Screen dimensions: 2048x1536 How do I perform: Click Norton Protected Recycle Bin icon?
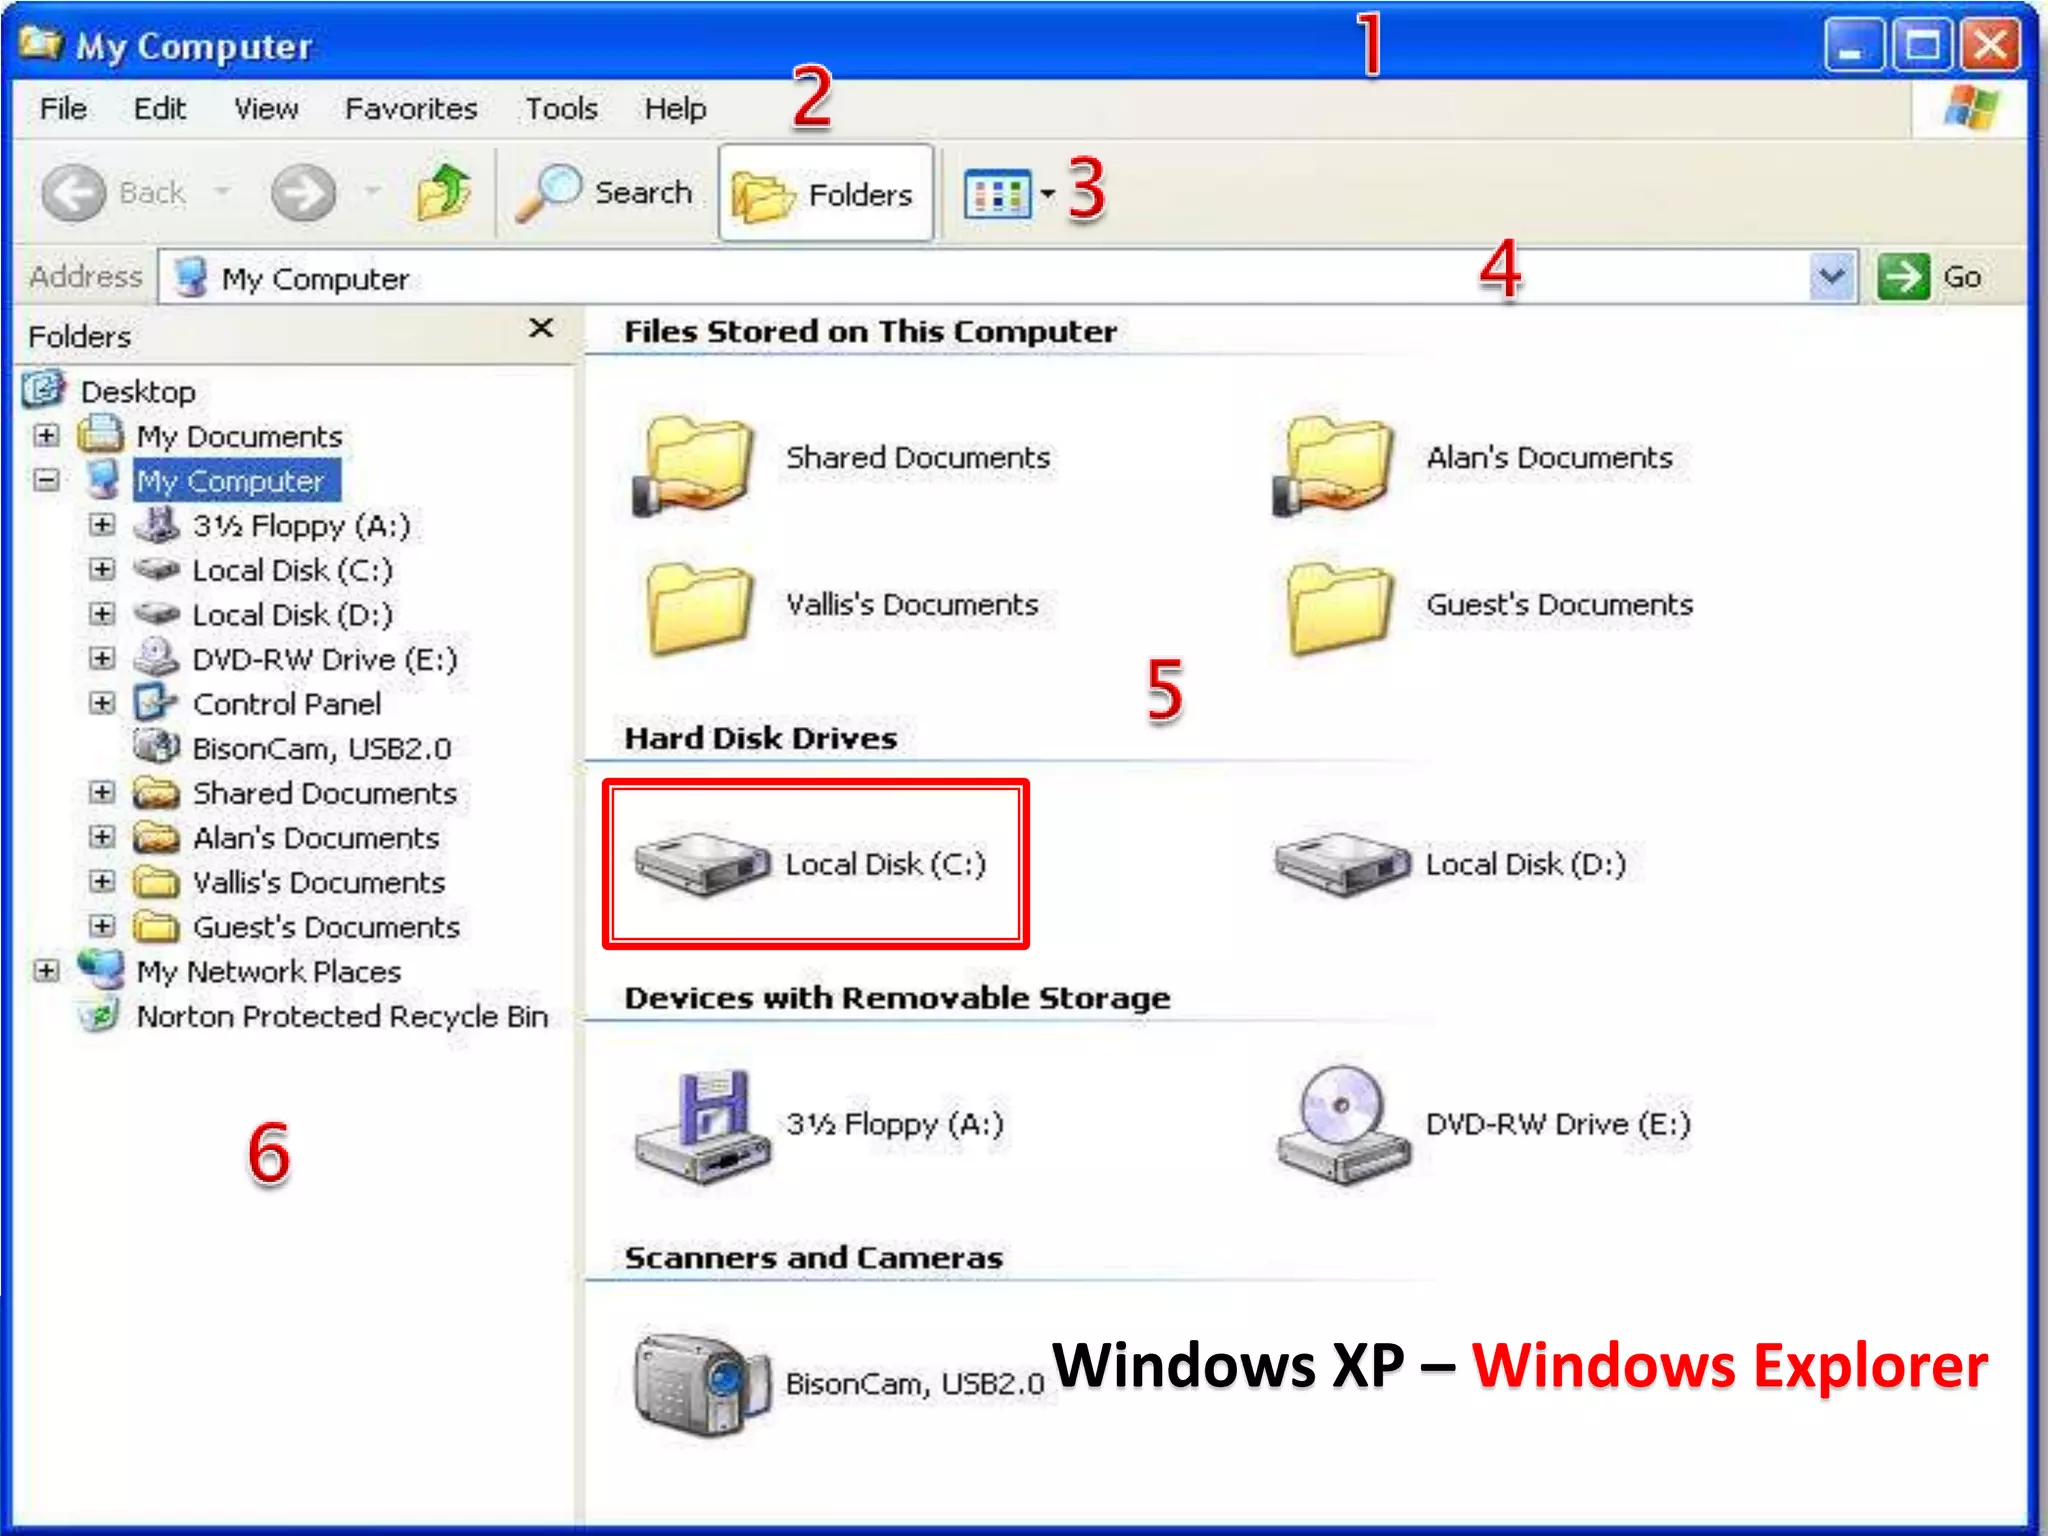click(99, 1015)
